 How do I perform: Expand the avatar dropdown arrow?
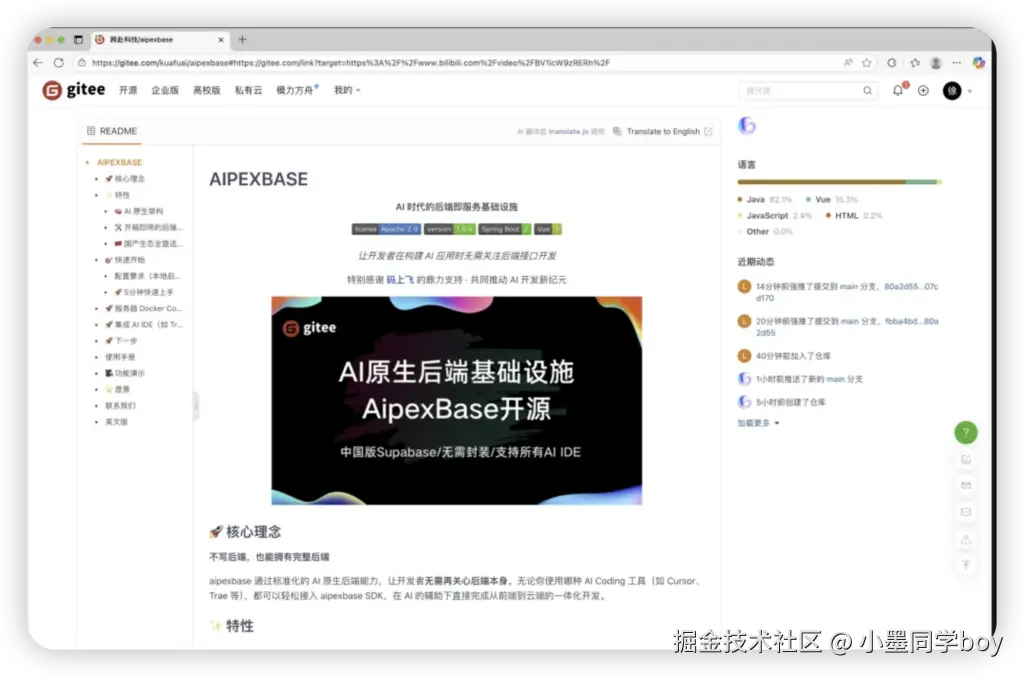tap(970, 91)
